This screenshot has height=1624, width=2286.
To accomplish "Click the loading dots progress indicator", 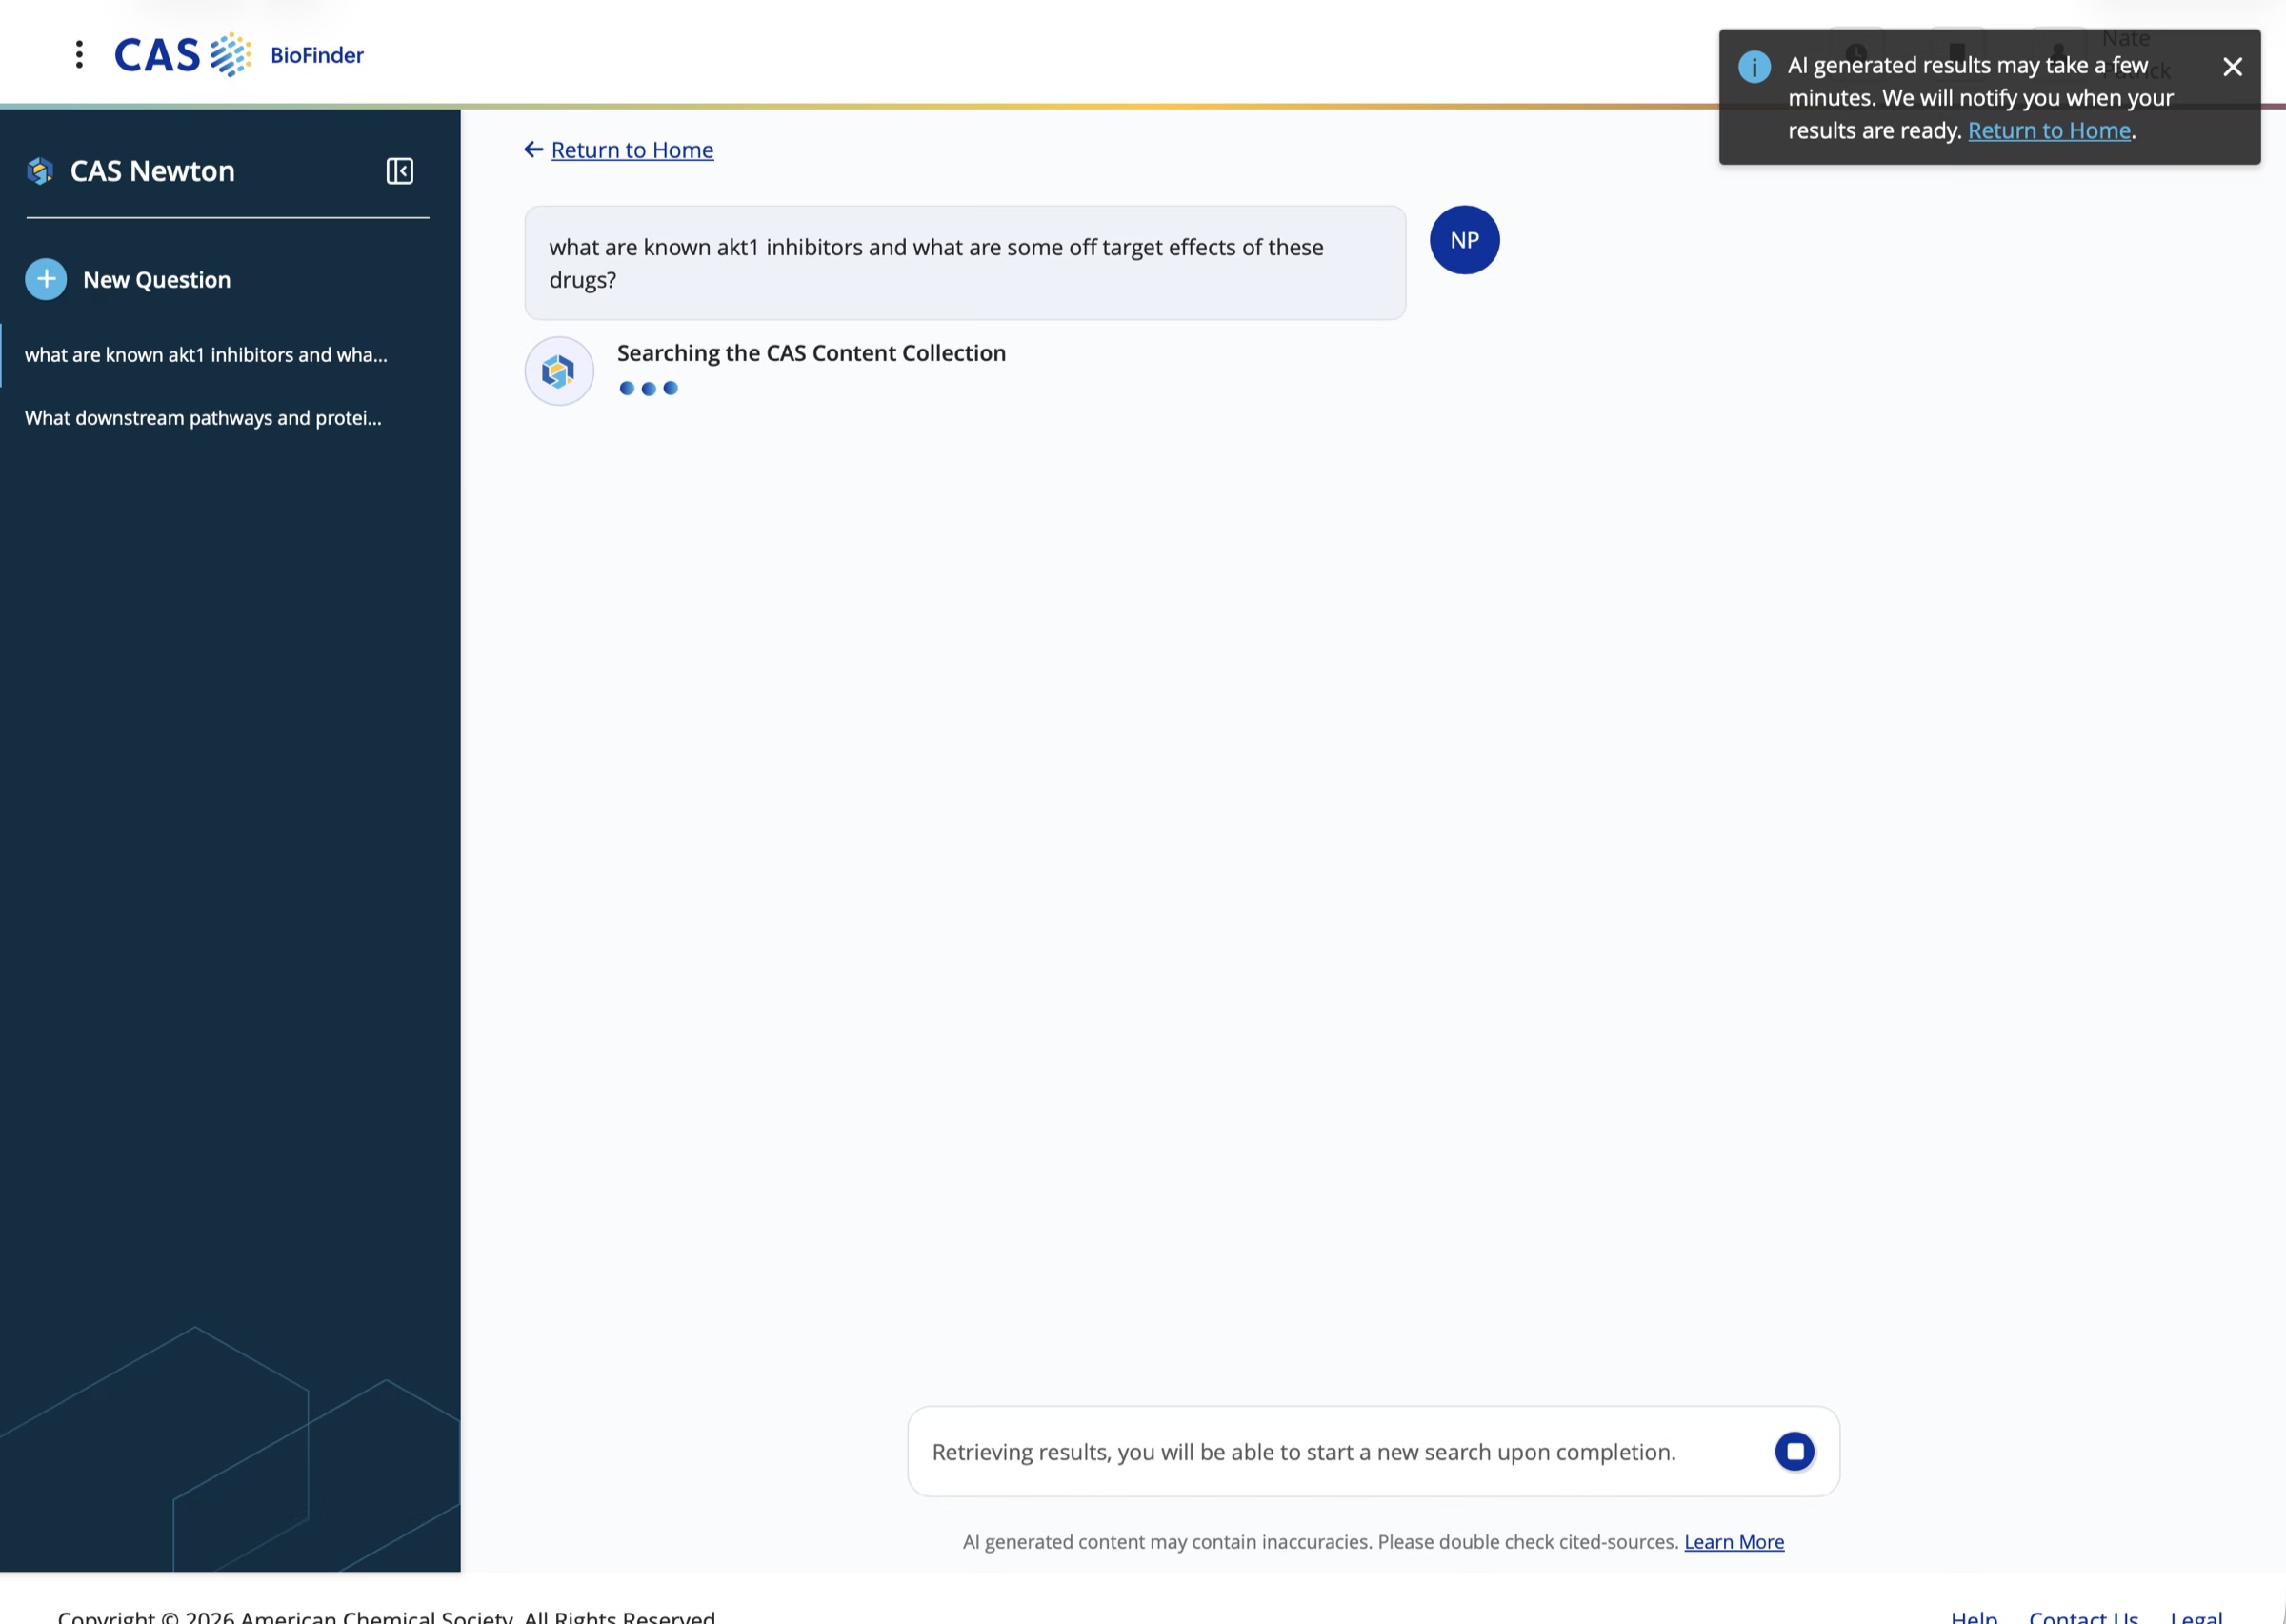I will point(648,388).
